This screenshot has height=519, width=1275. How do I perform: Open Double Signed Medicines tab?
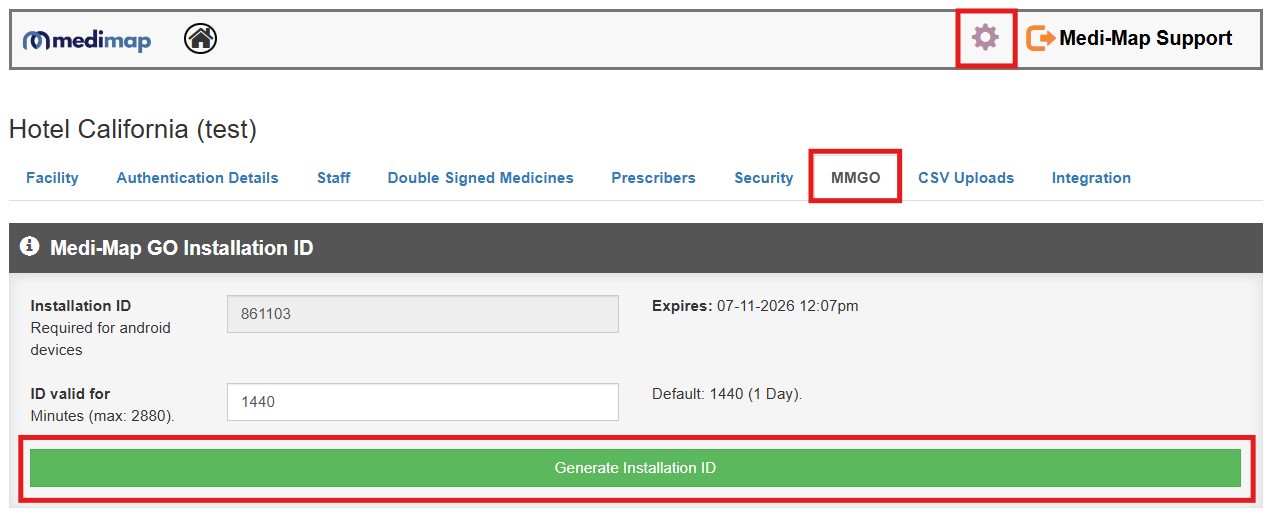point(480,178)
